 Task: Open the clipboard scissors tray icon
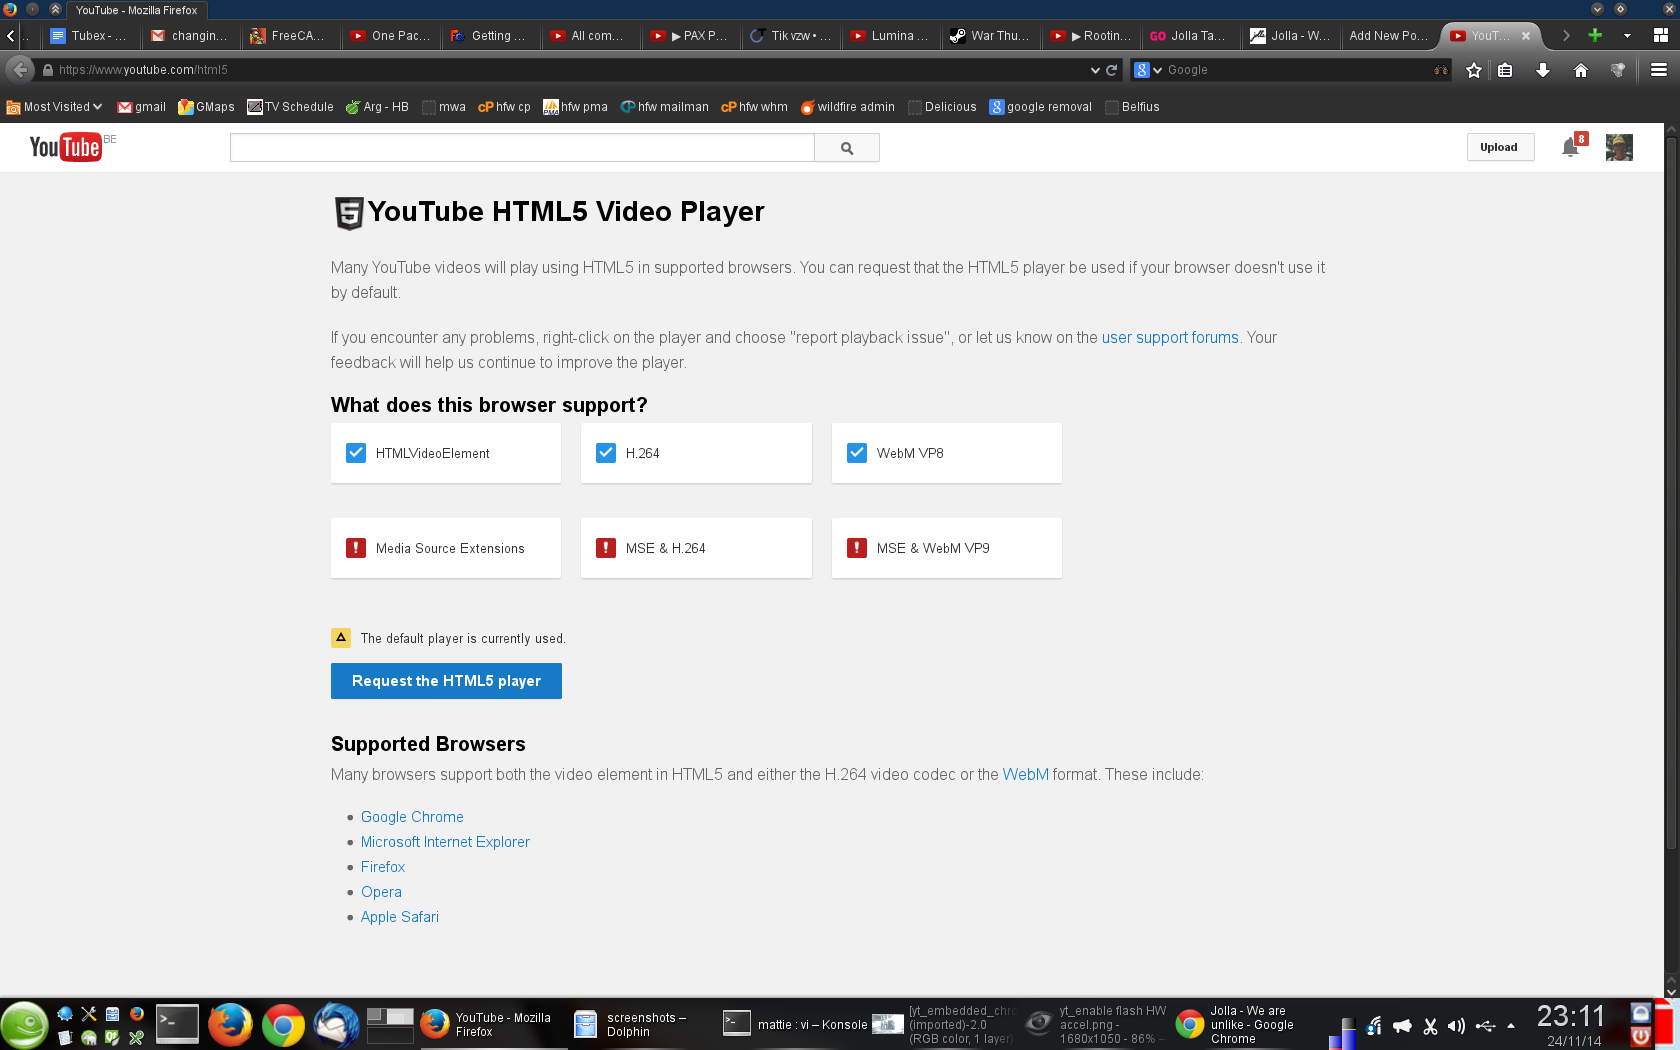[x=1430, y=1026]
